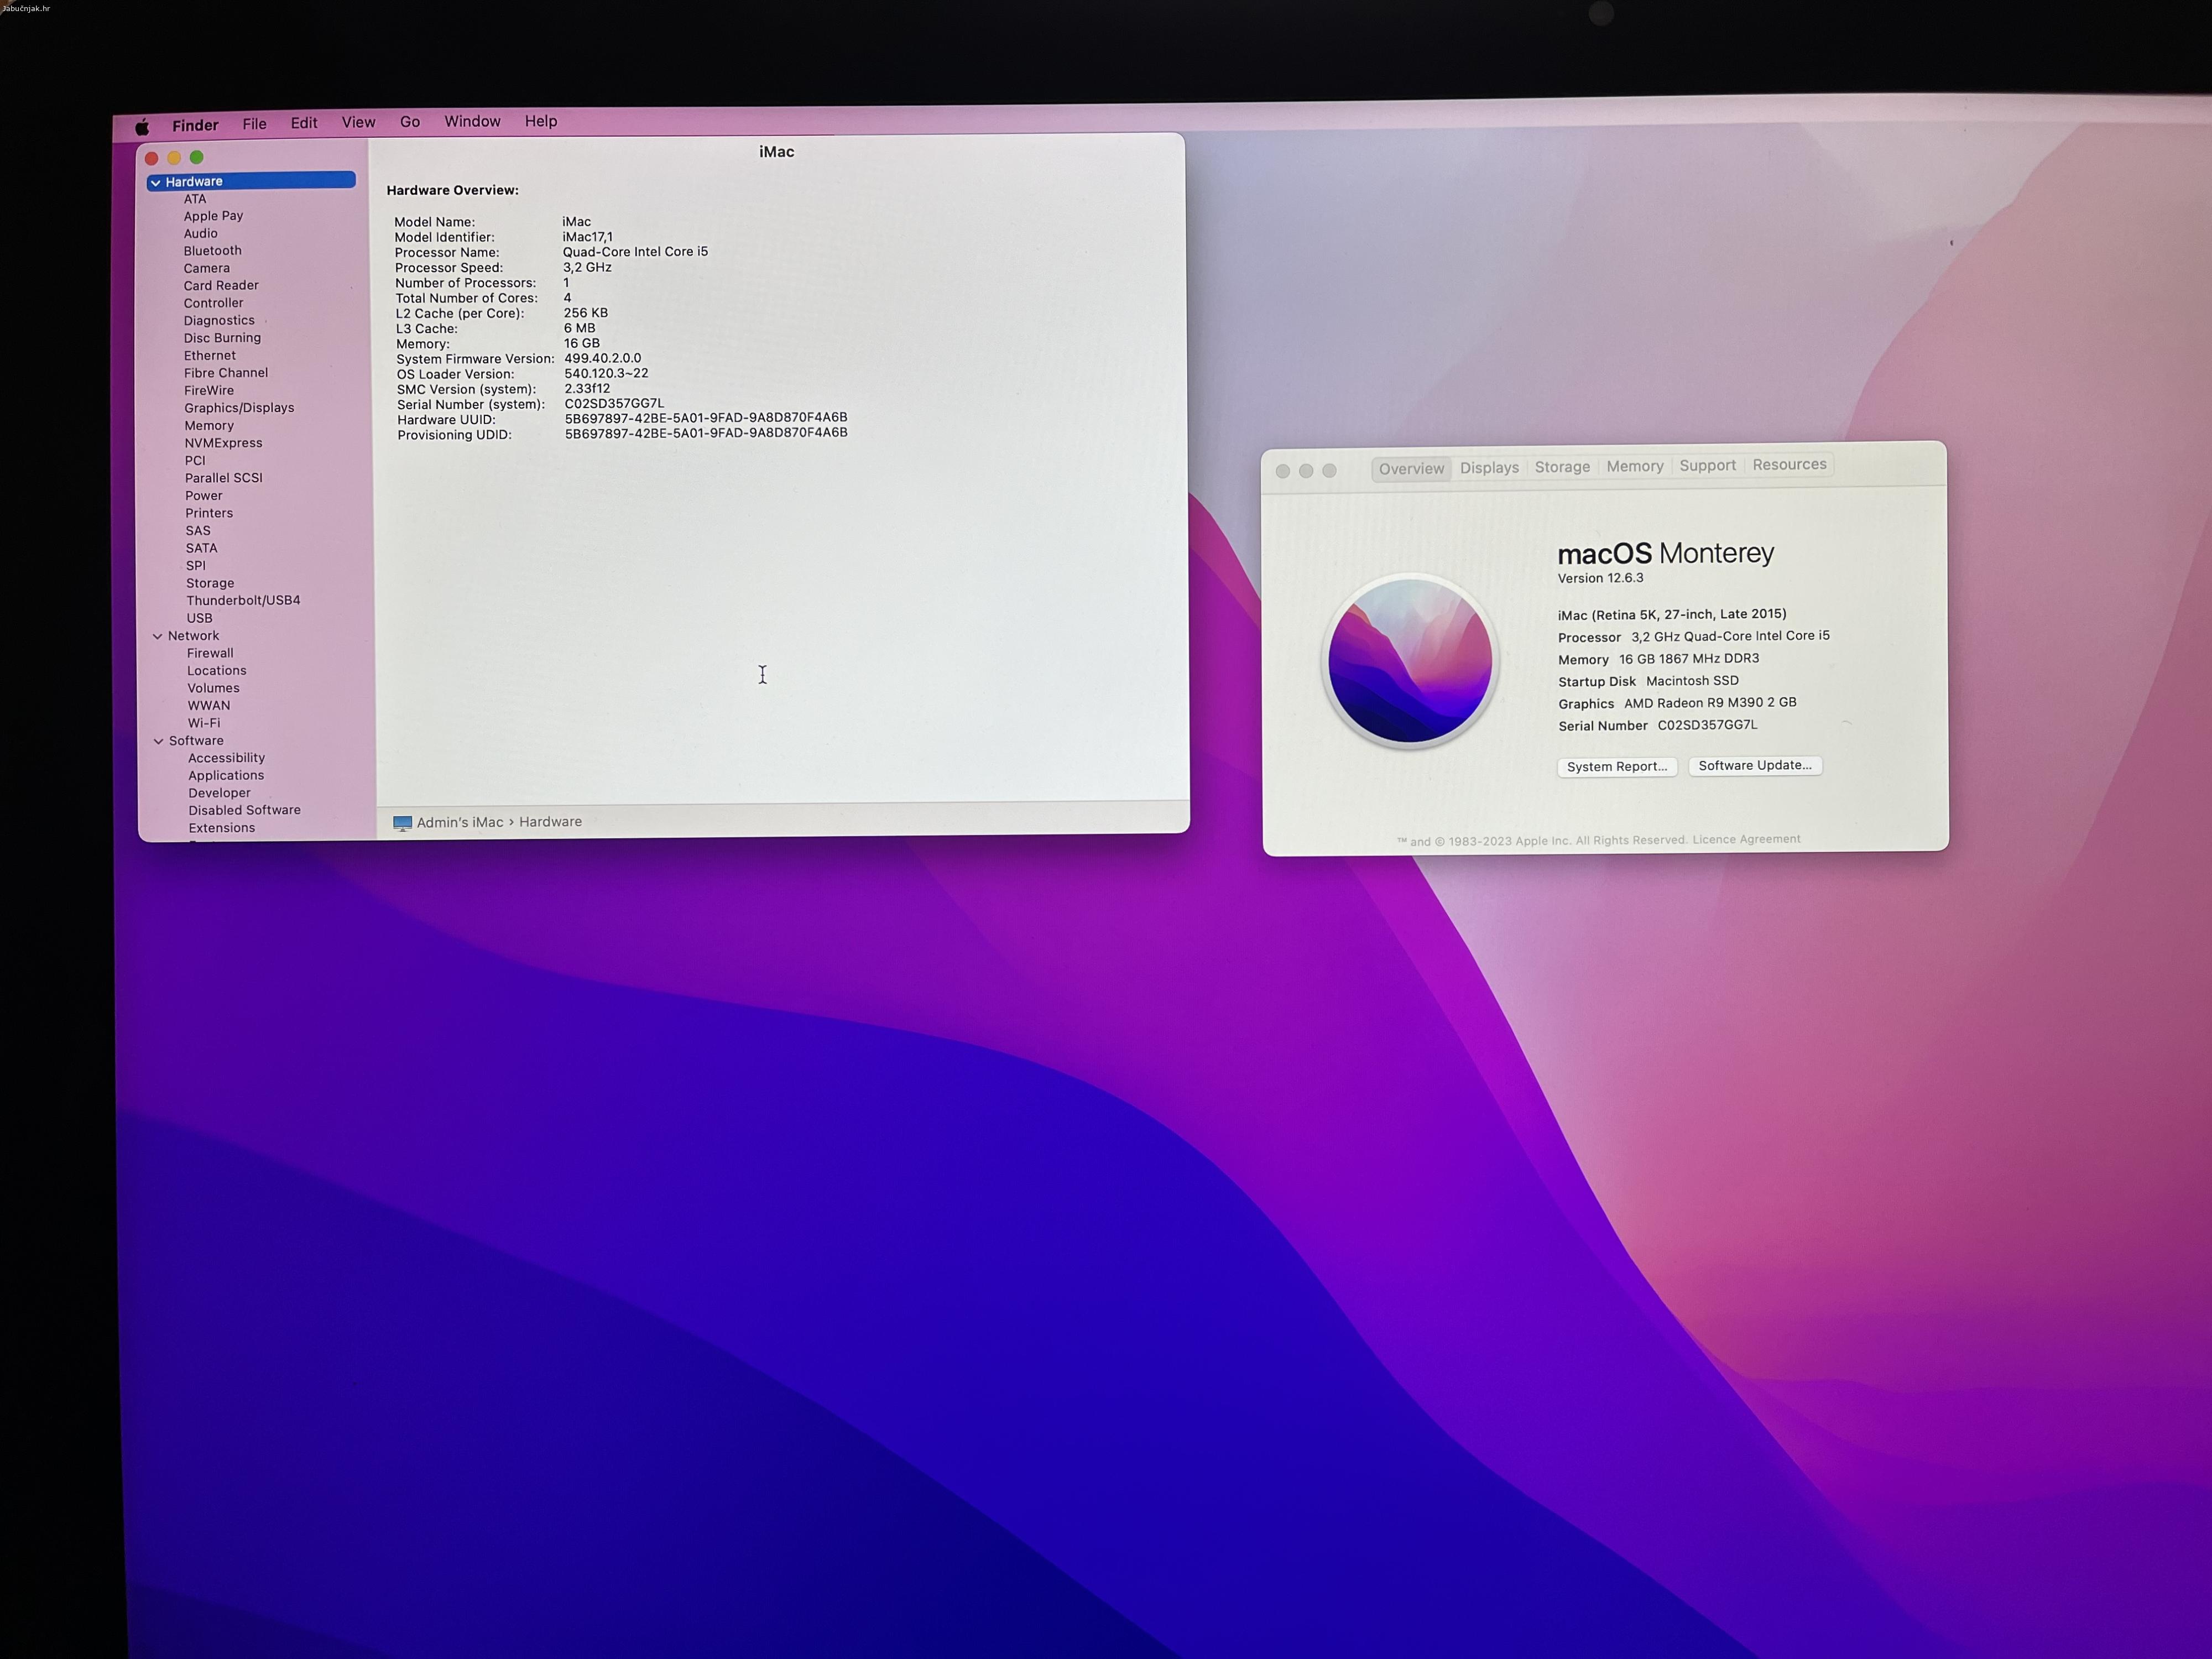This screenshot has width=2212, height=1659.
Task: Select Thunderbolt/USB4 in the sidebar
Action: point(243,601)
